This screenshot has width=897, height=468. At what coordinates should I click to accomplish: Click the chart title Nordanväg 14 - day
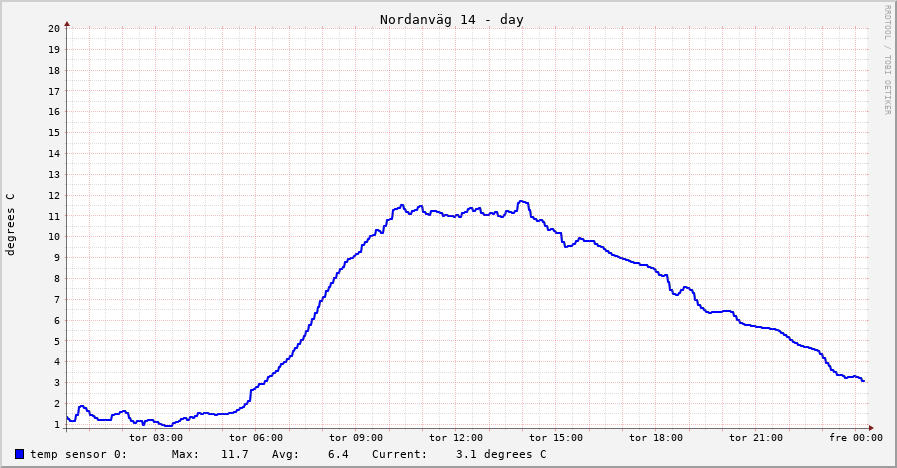click(451, 20)
